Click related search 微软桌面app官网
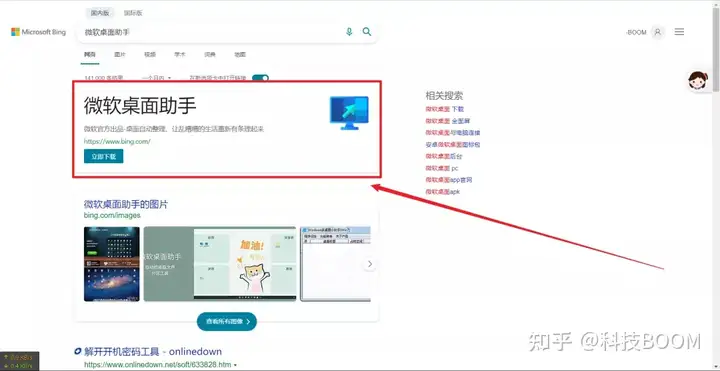 click(449, 180)
